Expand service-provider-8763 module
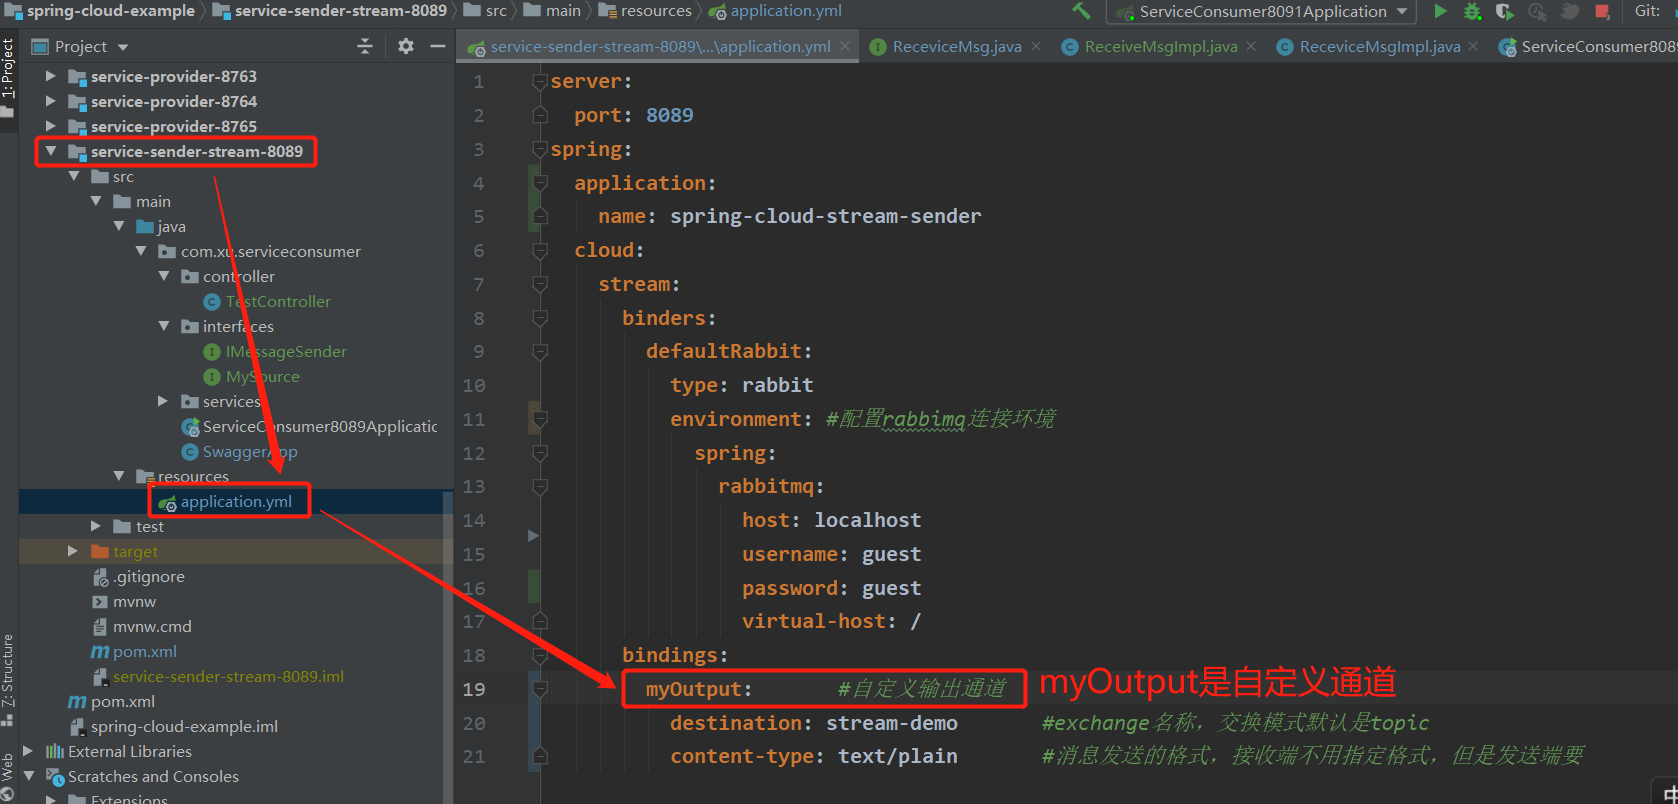This screenshot has width=1678, height=804. pyautogui.click(x=50, y=76)
